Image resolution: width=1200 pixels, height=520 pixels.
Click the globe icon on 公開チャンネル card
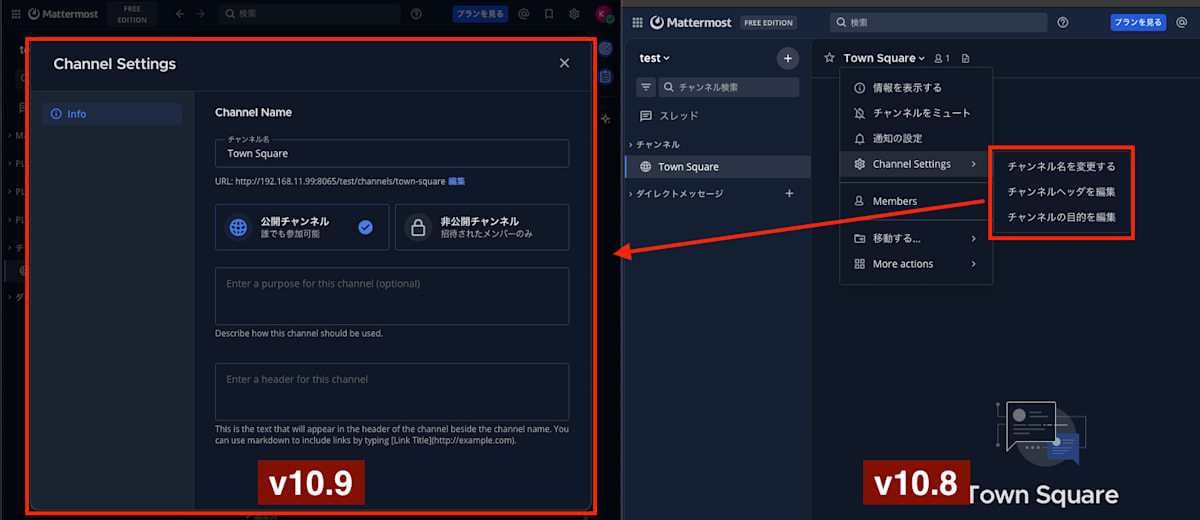(238, 227)
